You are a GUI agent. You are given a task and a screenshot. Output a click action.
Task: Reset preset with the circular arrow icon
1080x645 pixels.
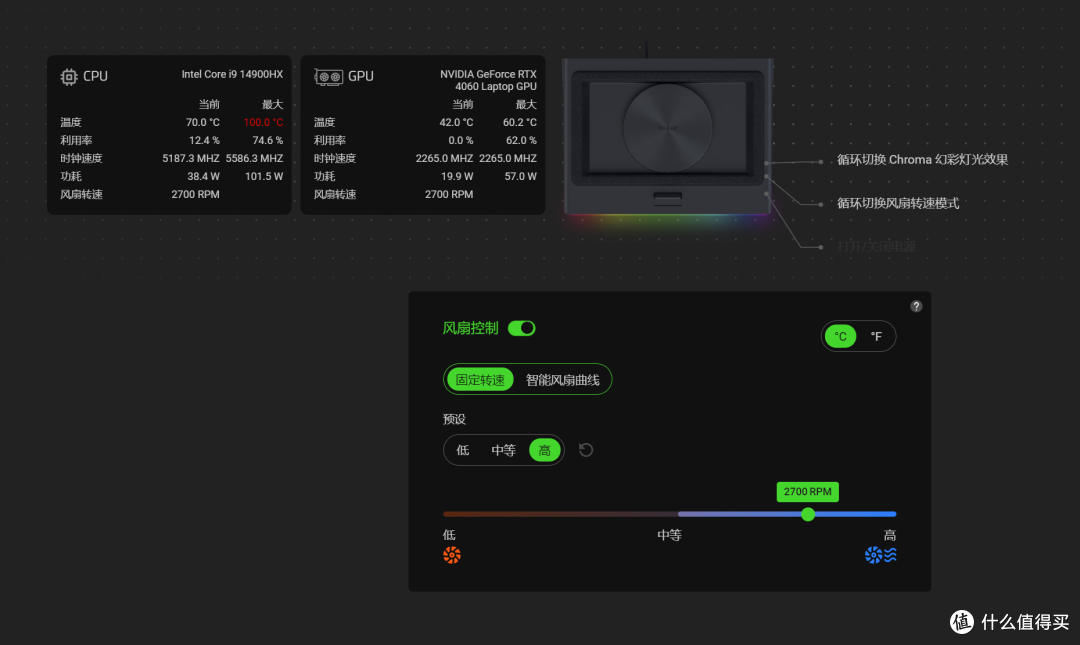tap(585, 450)
